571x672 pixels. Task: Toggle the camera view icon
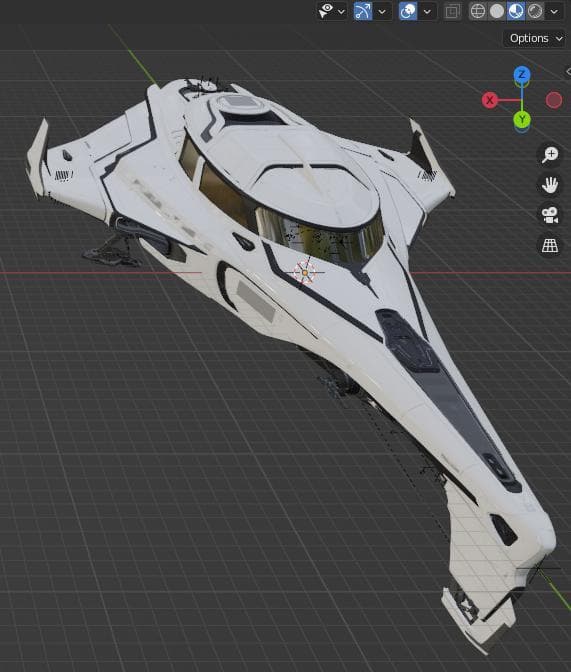pos(550,215)
